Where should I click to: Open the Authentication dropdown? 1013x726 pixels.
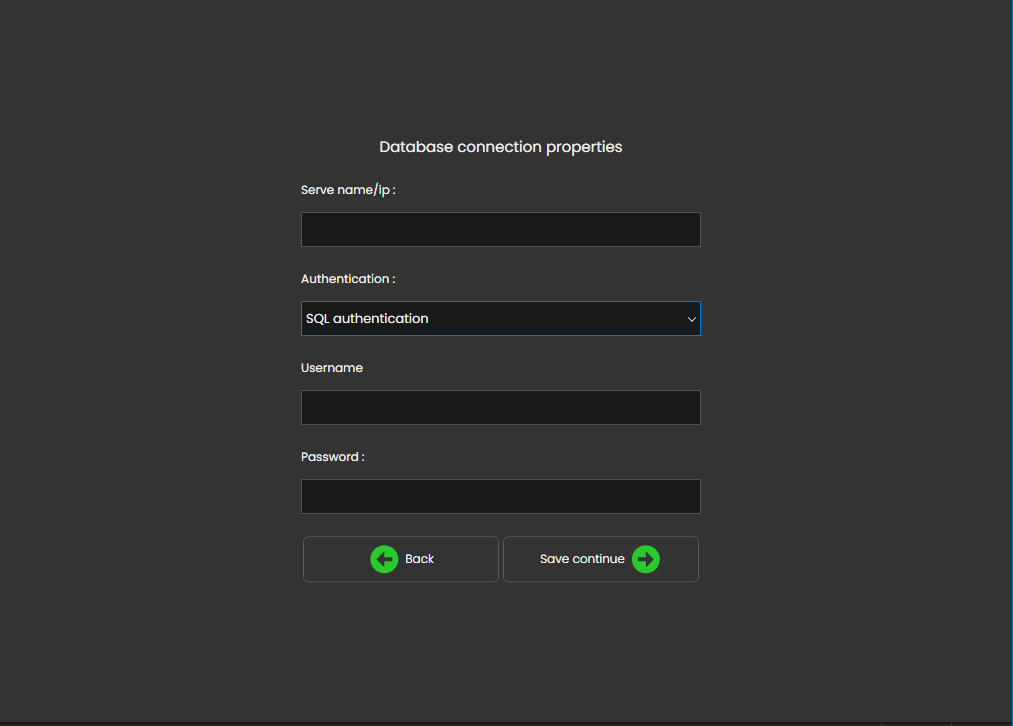coord(500,319)
